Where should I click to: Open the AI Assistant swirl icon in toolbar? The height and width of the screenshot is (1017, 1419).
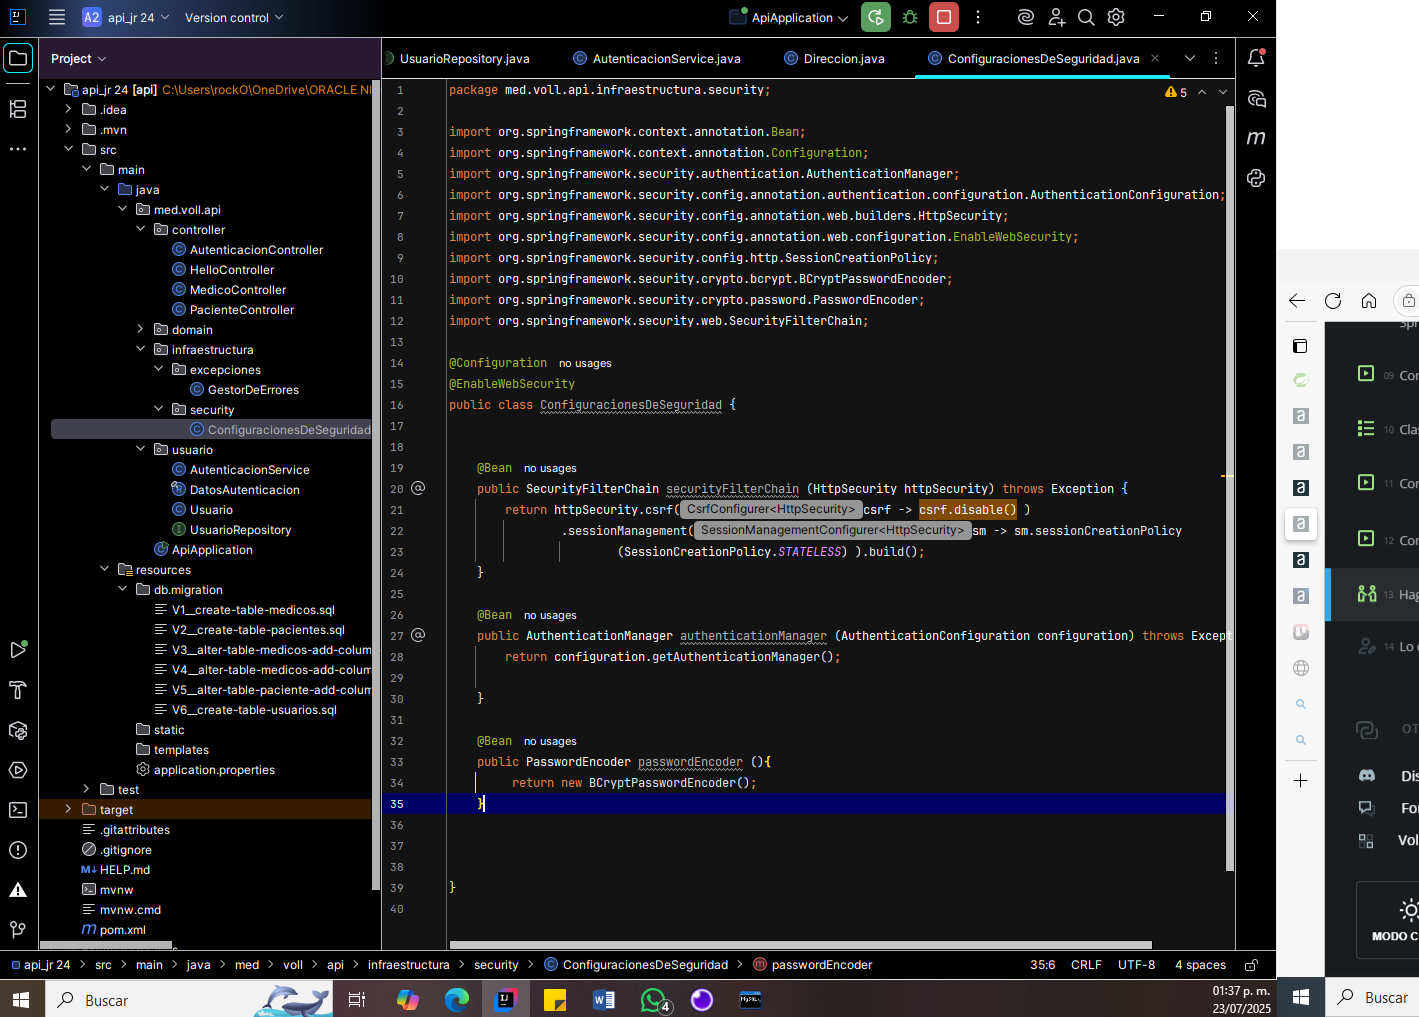coord(1026,17)
